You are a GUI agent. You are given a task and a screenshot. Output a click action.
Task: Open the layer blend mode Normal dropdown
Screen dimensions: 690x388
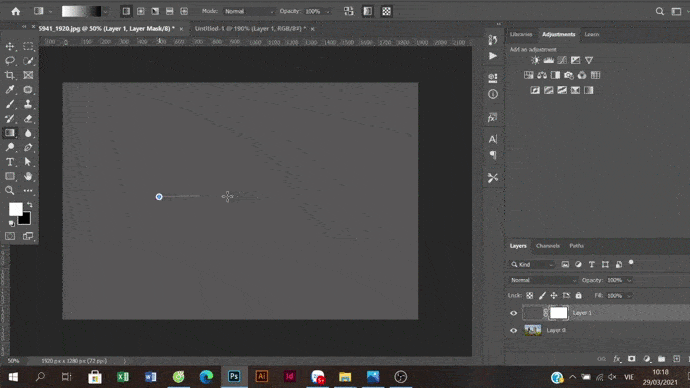543,280
